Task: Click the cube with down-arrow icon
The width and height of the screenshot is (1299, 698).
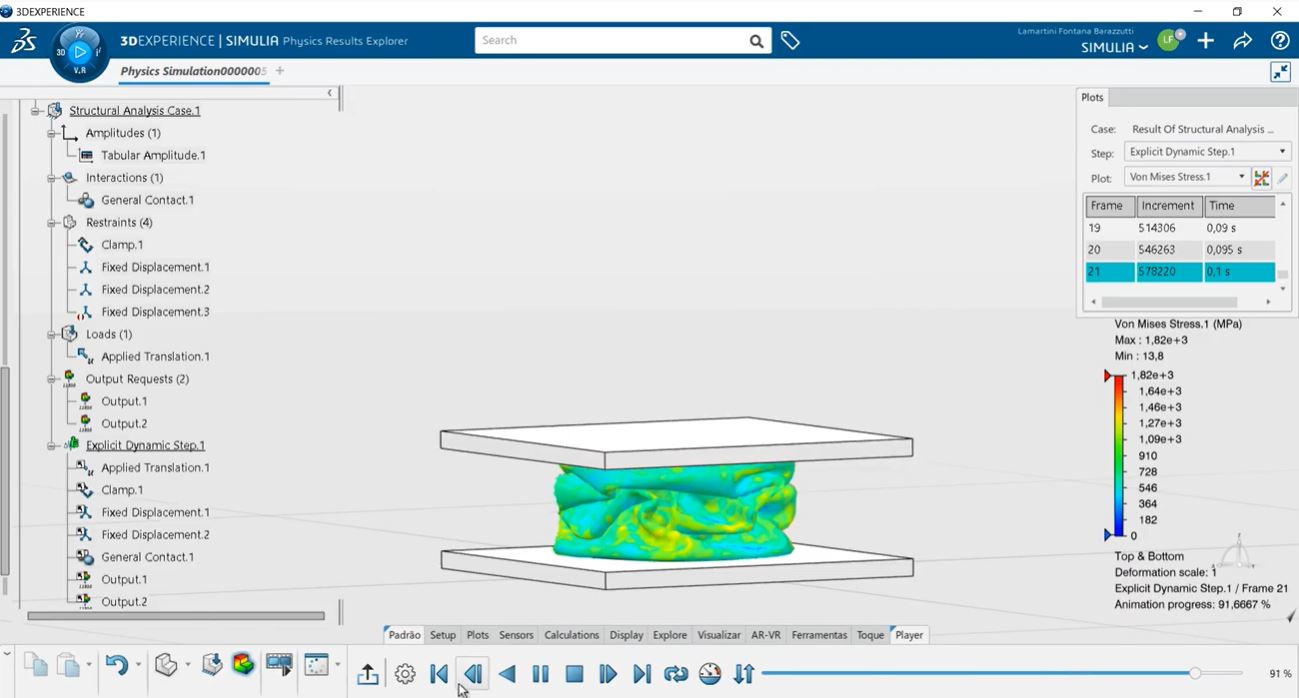Action: click(212, 665)
